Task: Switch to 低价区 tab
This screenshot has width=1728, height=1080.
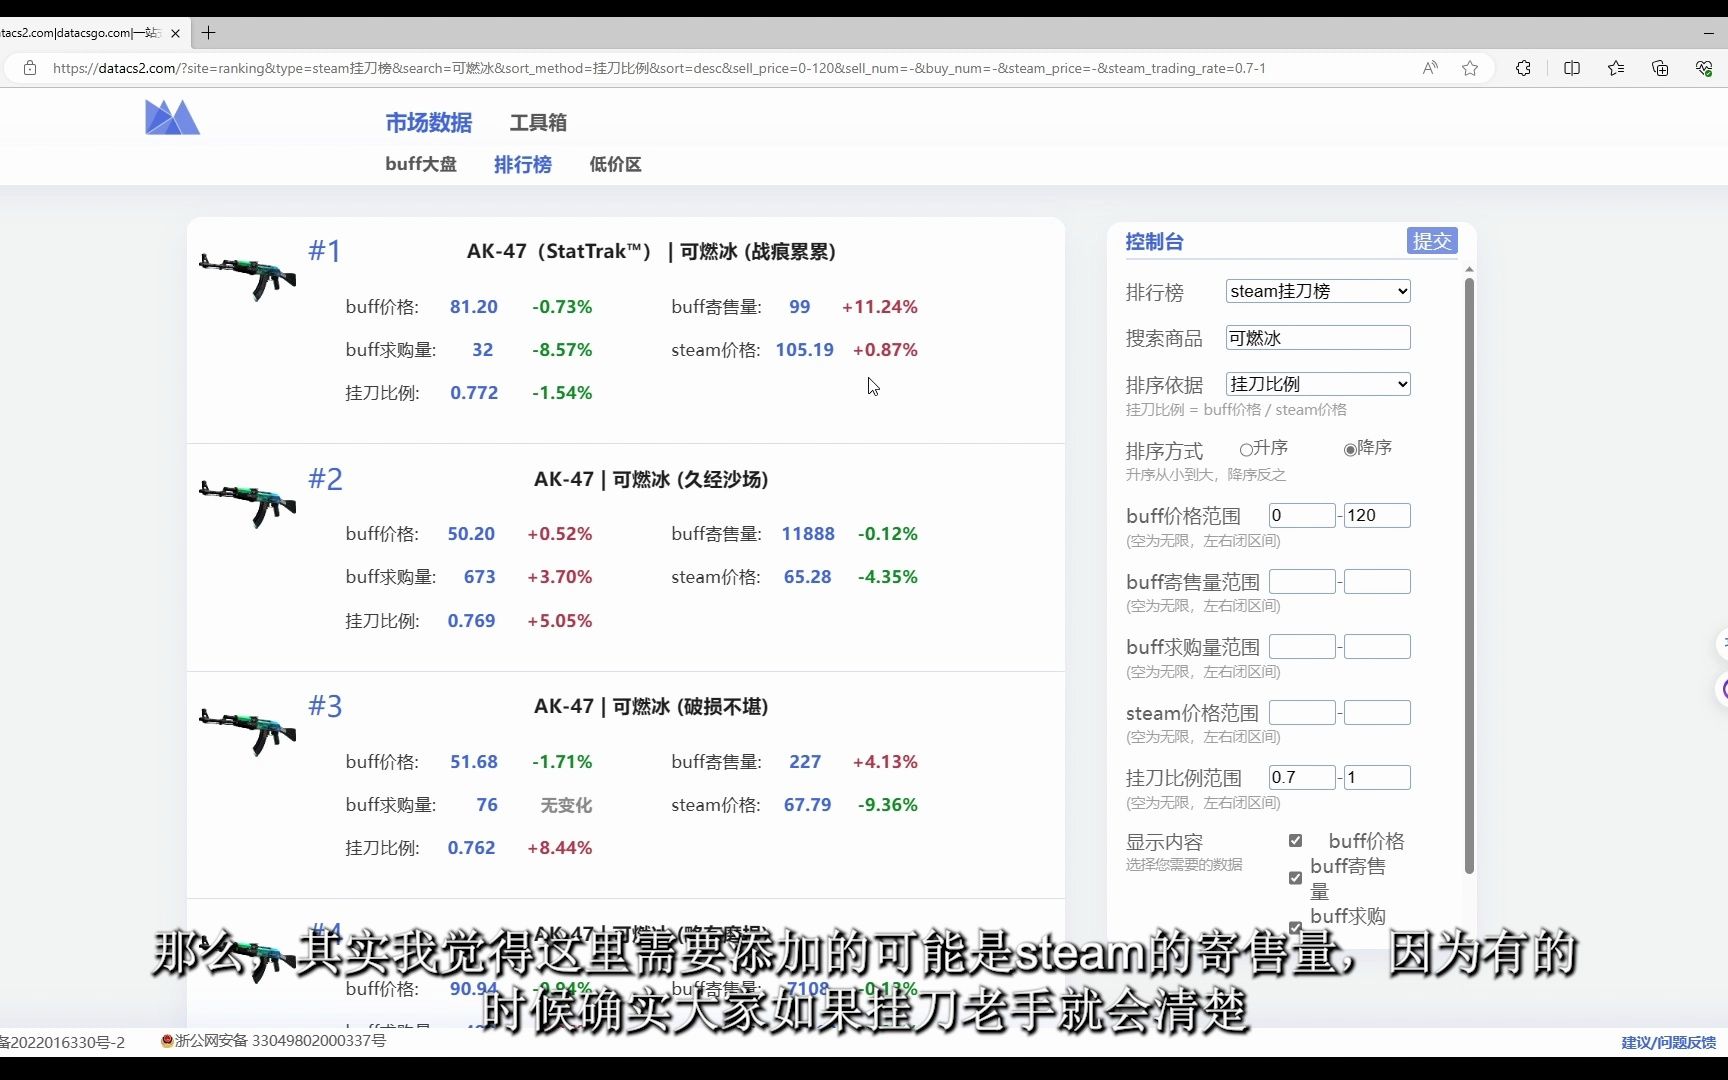Action: pyautogui.click(x=615, y=164)
